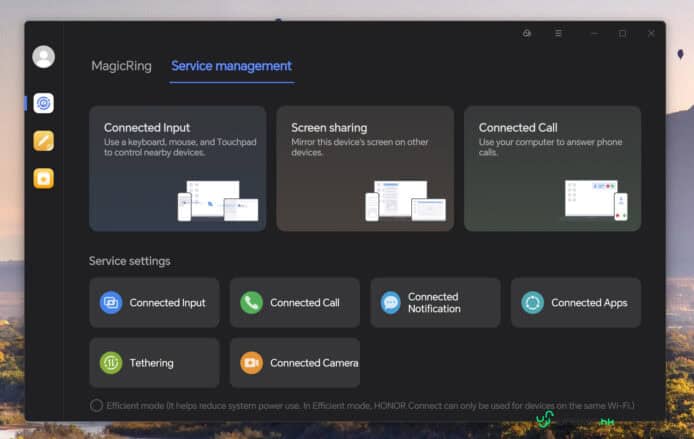Open Tethering service settings
The height and width of the screenshot is (439, 694).
click(x=154, y=363)
